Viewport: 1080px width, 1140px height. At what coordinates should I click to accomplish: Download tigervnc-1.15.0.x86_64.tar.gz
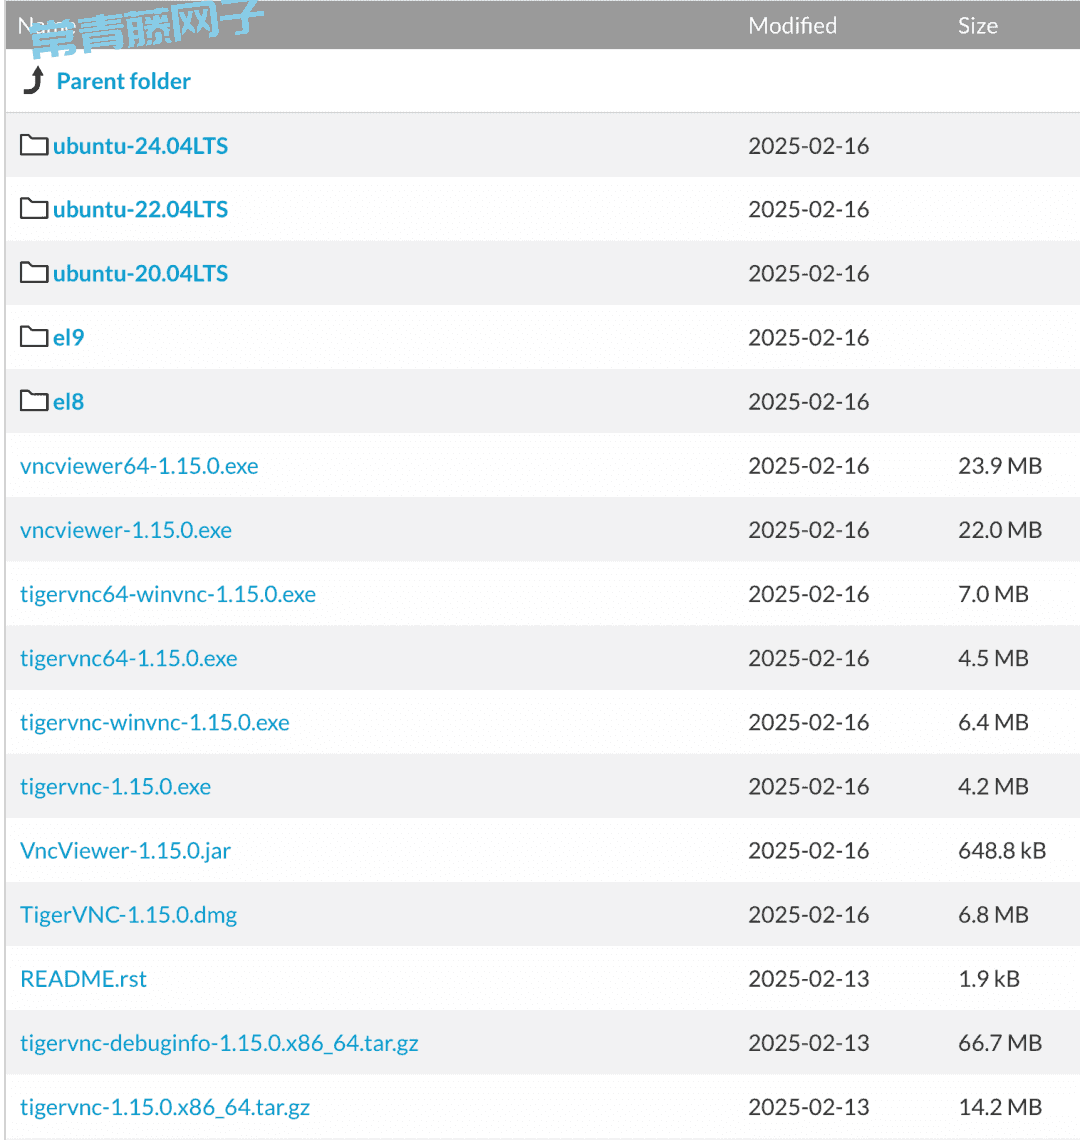click(165, 1107)
